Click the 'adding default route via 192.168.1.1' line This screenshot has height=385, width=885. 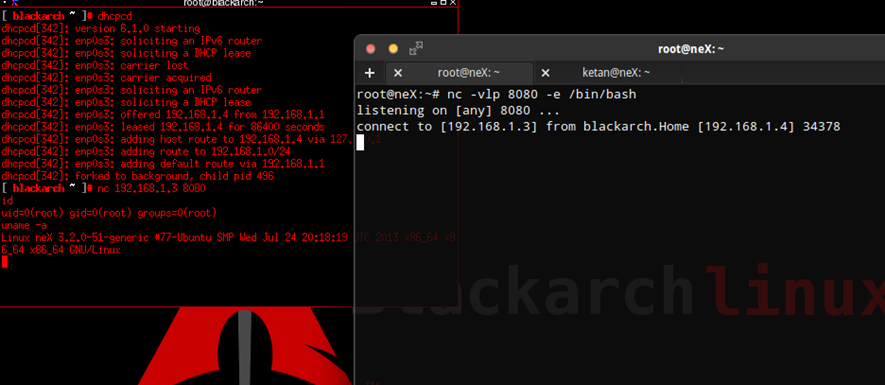[x=163, y=164]
